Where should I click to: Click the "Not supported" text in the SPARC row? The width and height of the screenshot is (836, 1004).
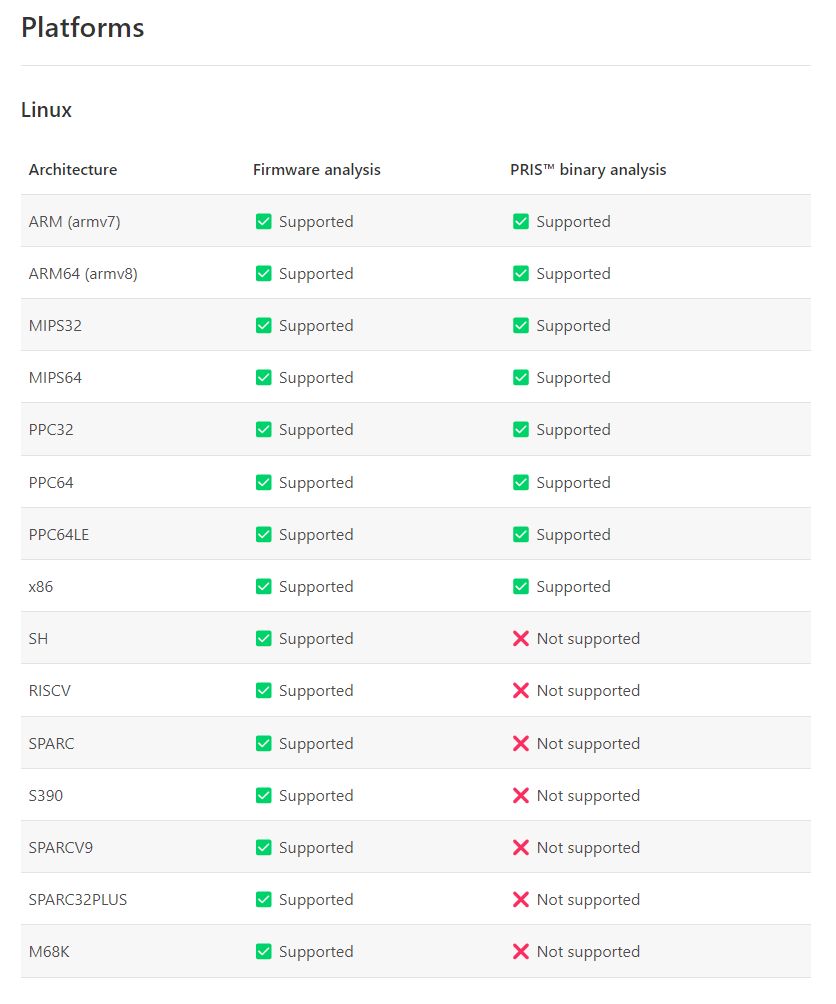pos(588,743)
